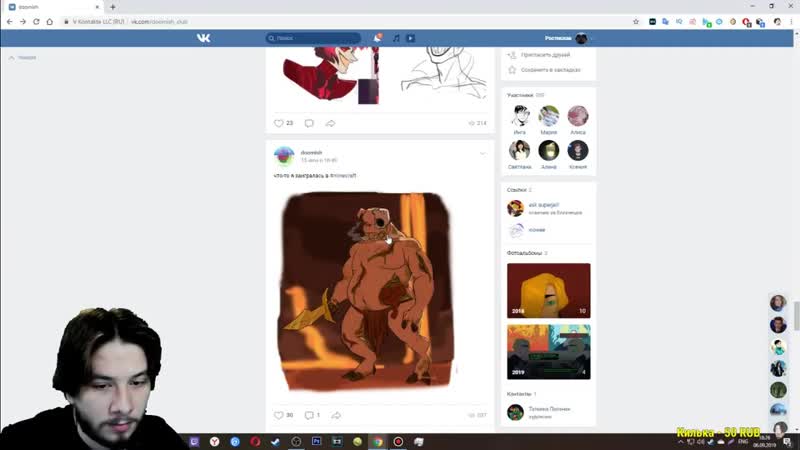The height and width of the screenshot is (450, 800).
Task: Open the VK video icon in header
Action: click(x=410, y=38)
